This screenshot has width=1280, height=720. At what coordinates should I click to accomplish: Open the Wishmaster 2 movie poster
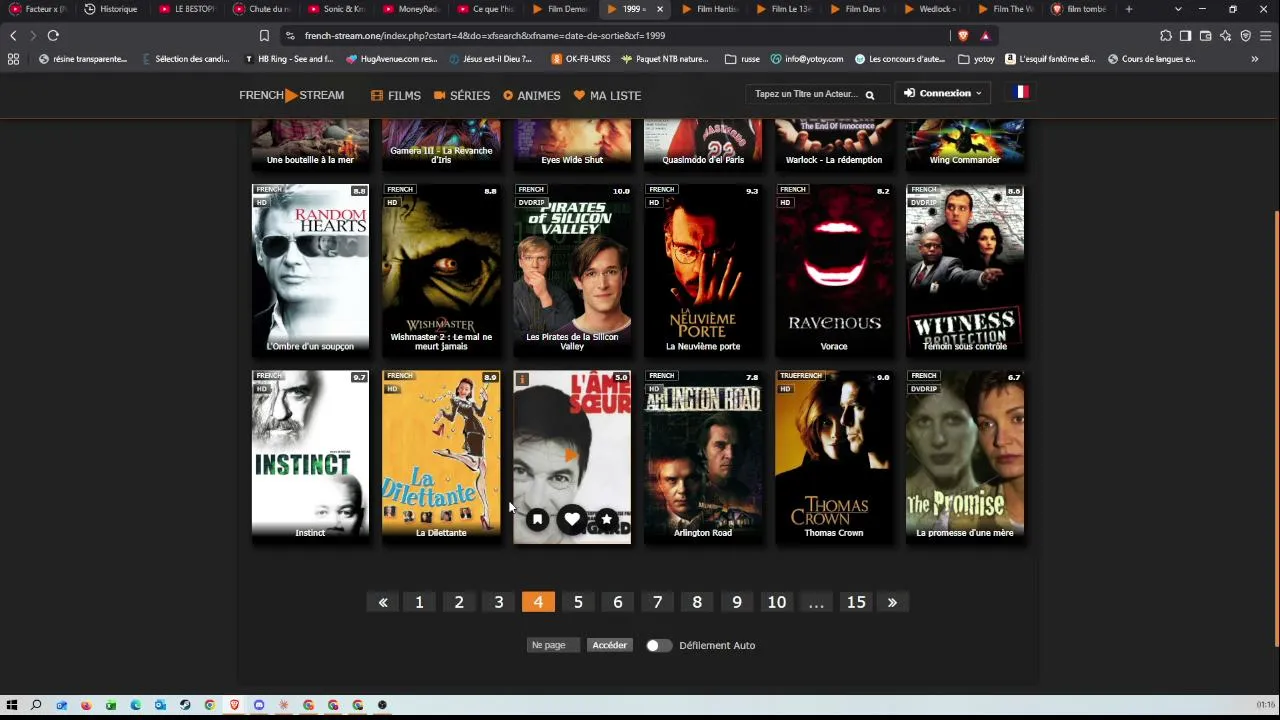tap(441, 270)
